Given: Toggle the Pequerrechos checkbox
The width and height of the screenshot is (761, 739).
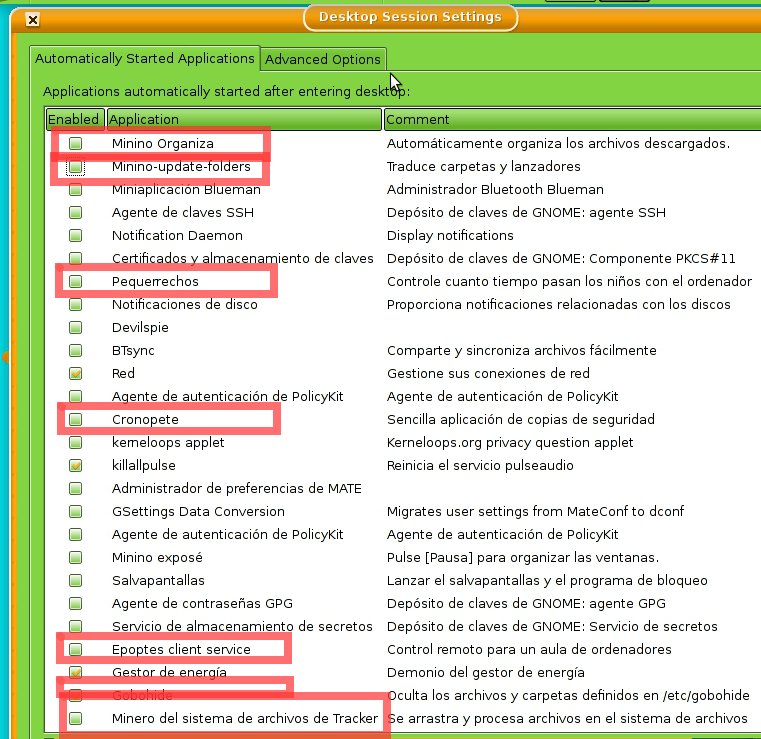Looking at the screenshot, I should pos(75,281).
